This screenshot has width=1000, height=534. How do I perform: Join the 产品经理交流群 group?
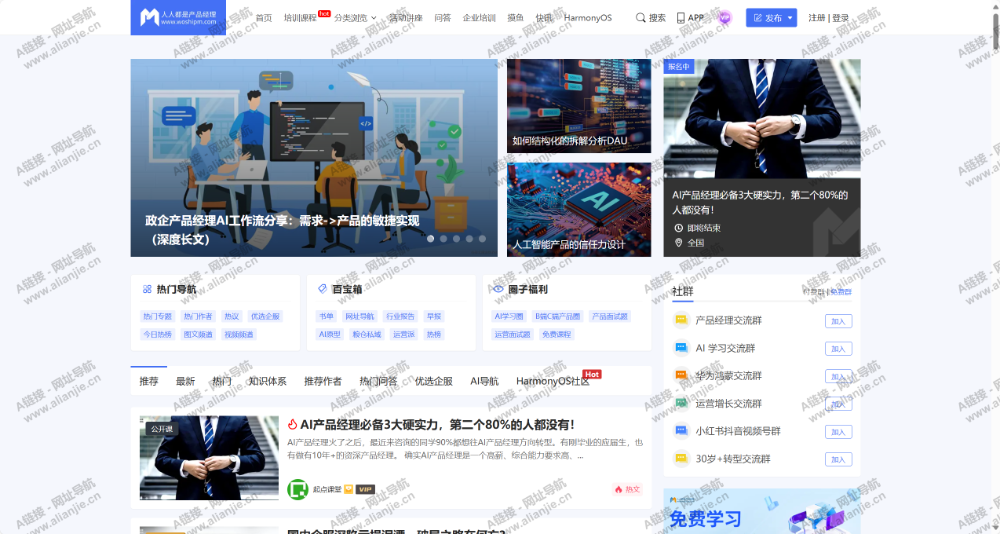point(838,321)
